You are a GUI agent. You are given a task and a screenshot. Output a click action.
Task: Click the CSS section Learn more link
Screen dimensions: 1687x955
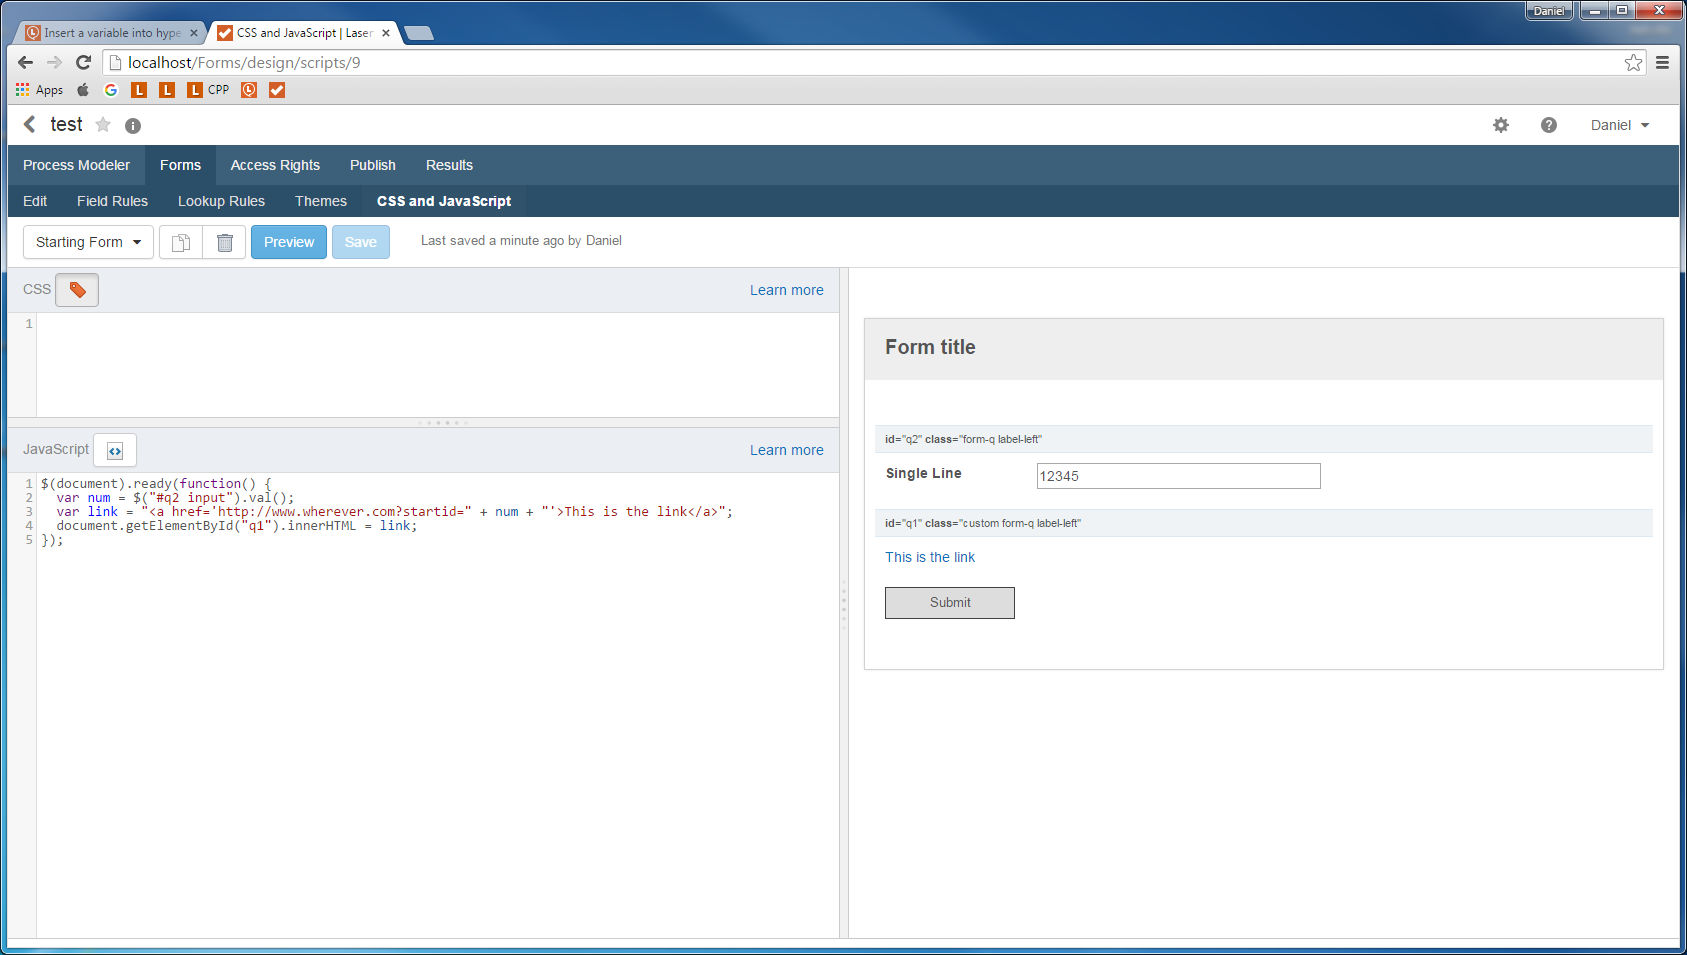point(786,290)
